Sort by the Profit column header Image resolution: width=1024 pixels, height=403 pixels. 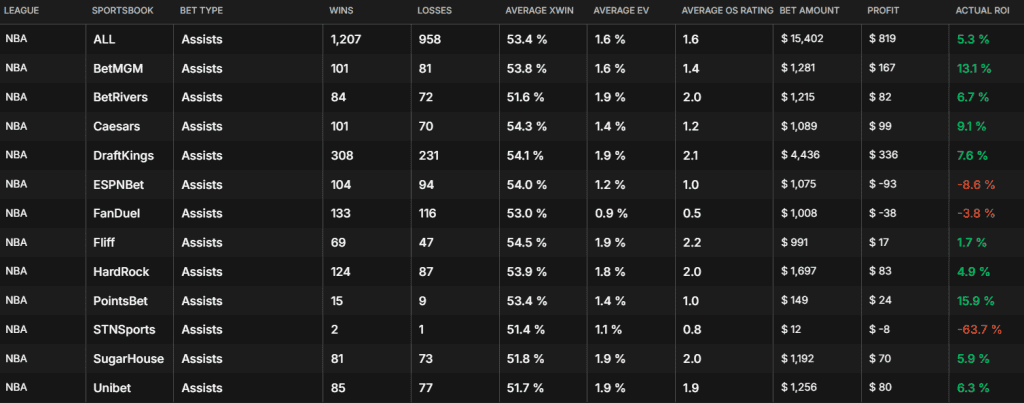tap(883, 11)
